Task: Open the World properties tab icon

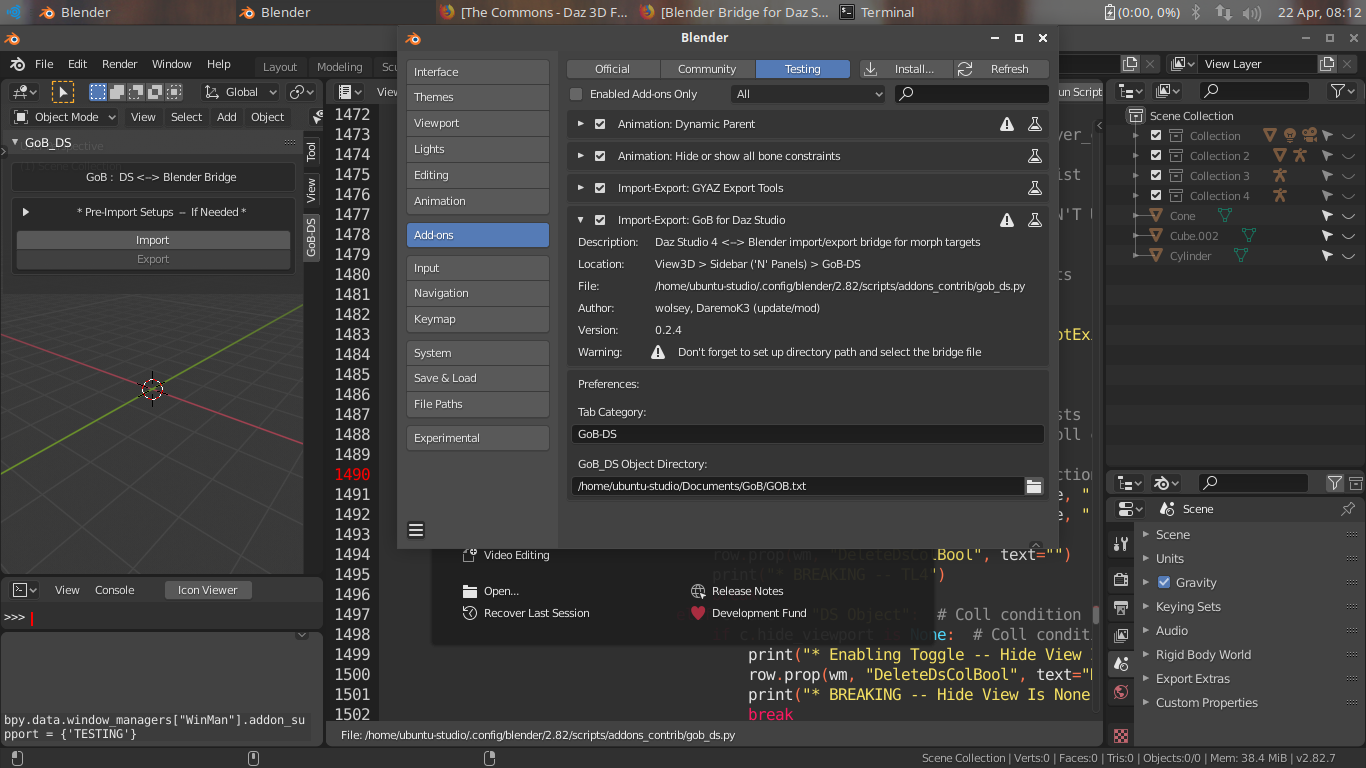Action: [x=1120, y=692]
